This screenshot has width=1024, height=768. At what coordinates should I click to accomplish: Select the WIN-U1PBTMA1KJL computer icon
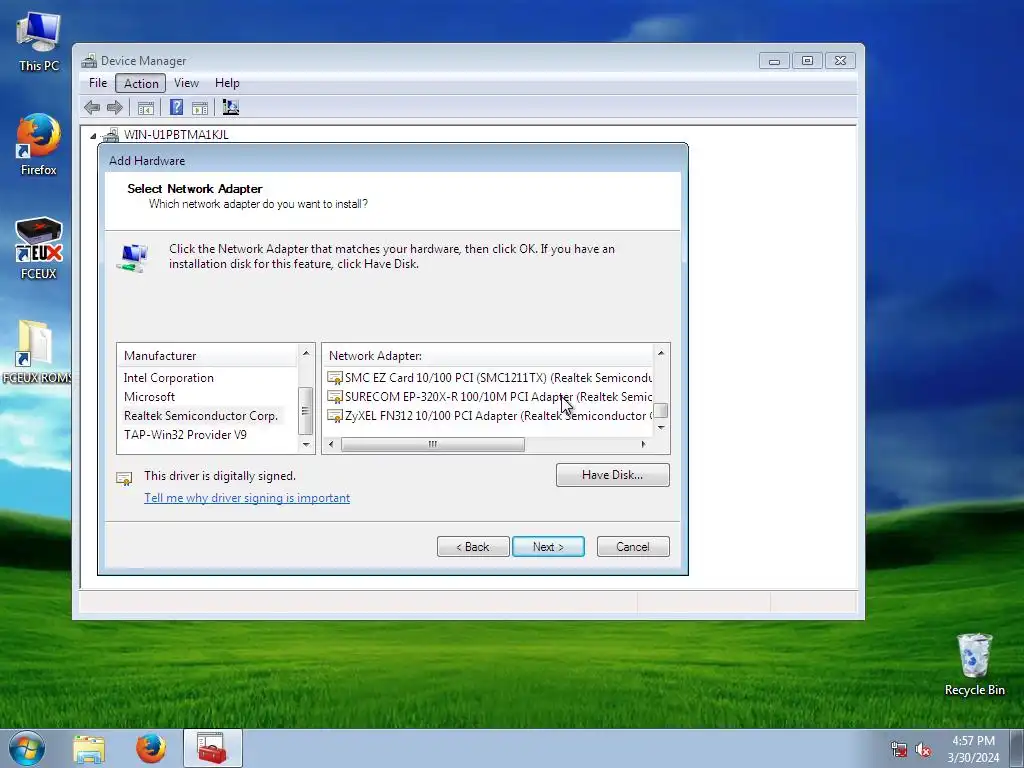point(110,135)
